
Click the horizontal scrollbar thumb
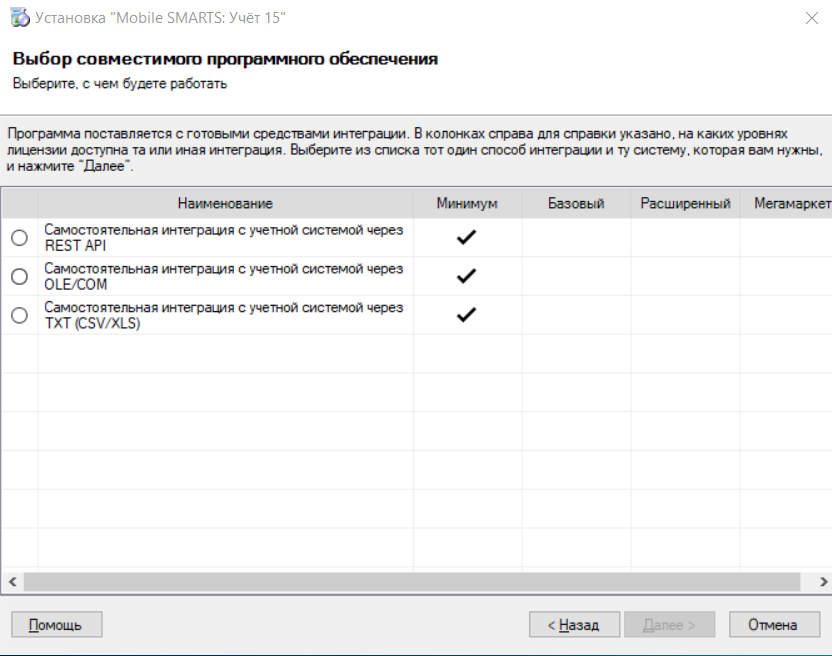click(x=412, y=582)
